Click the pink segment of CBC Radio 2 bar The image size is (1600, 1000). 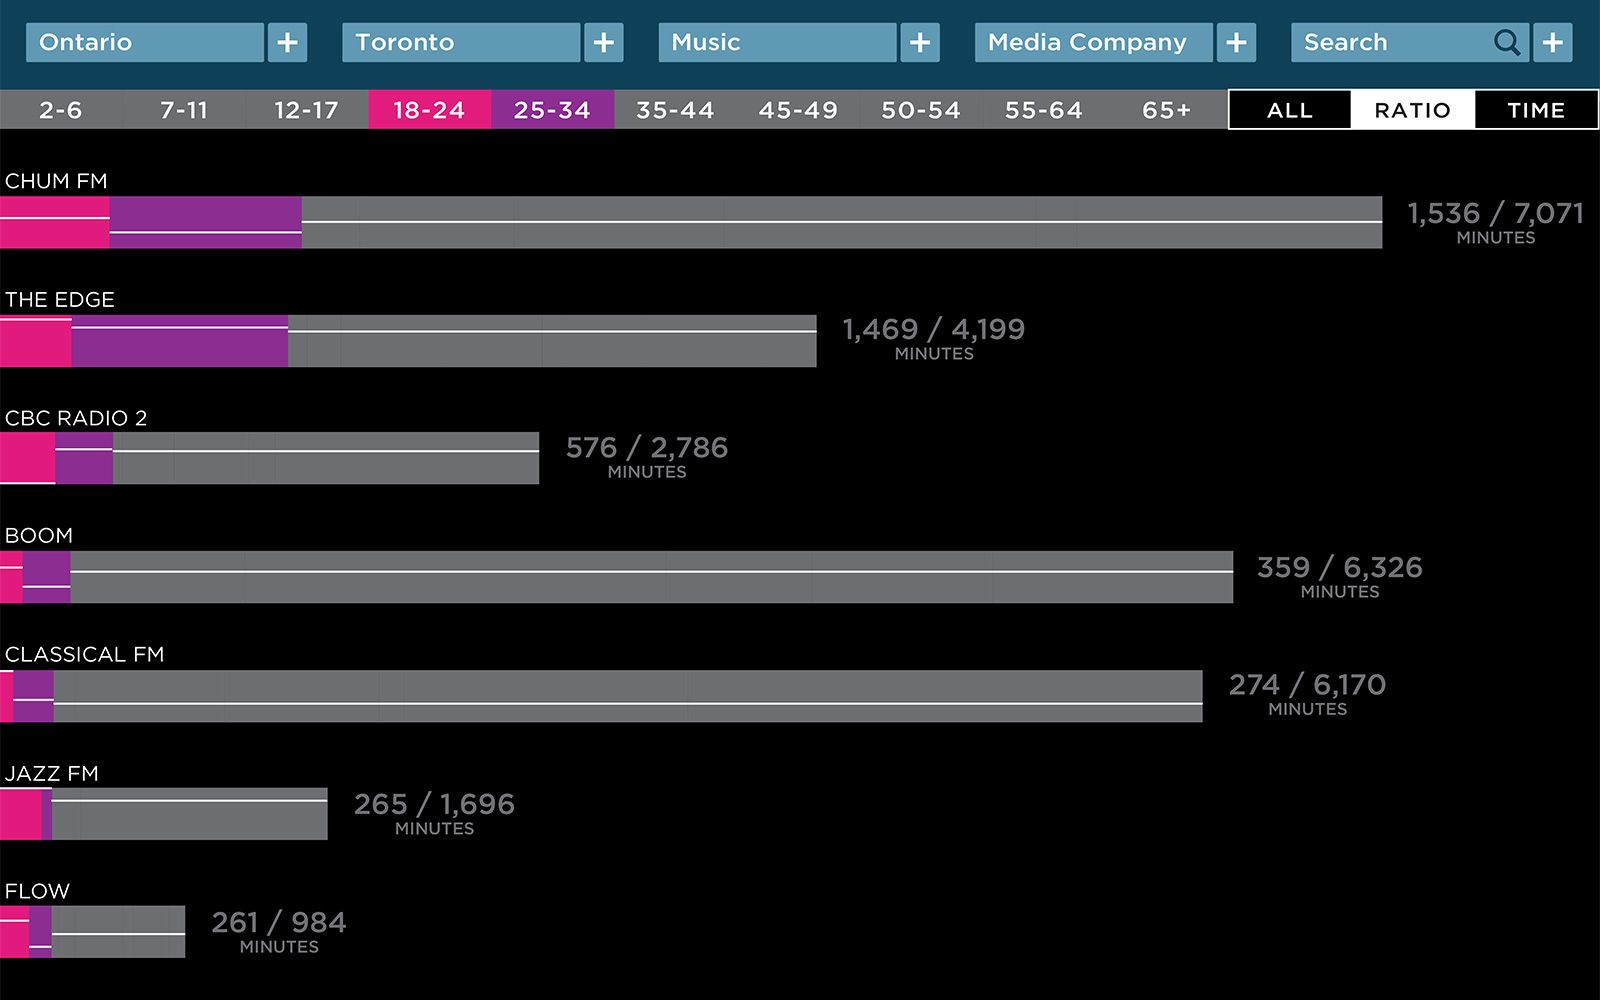click(27, 458)
